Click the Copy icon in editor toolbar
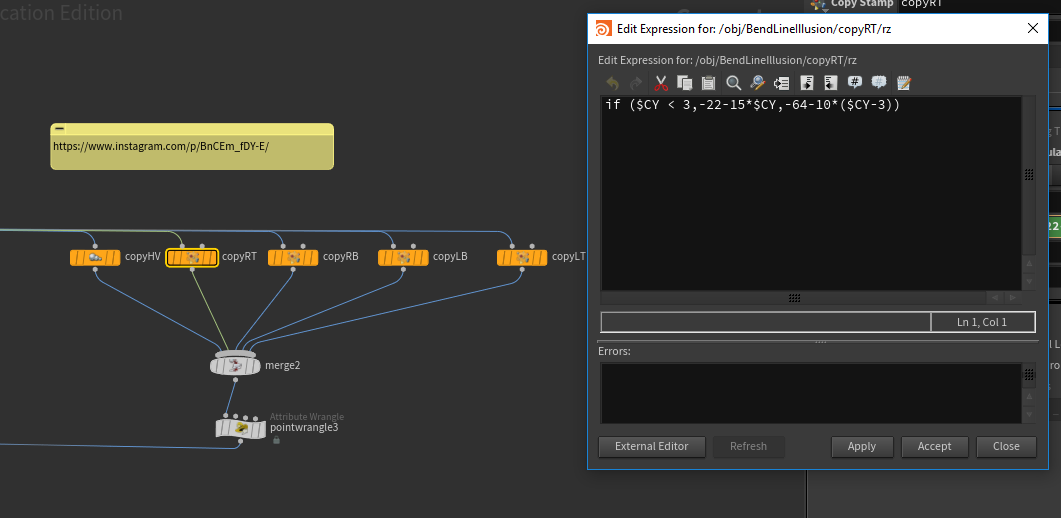 [x=685, y=83]
